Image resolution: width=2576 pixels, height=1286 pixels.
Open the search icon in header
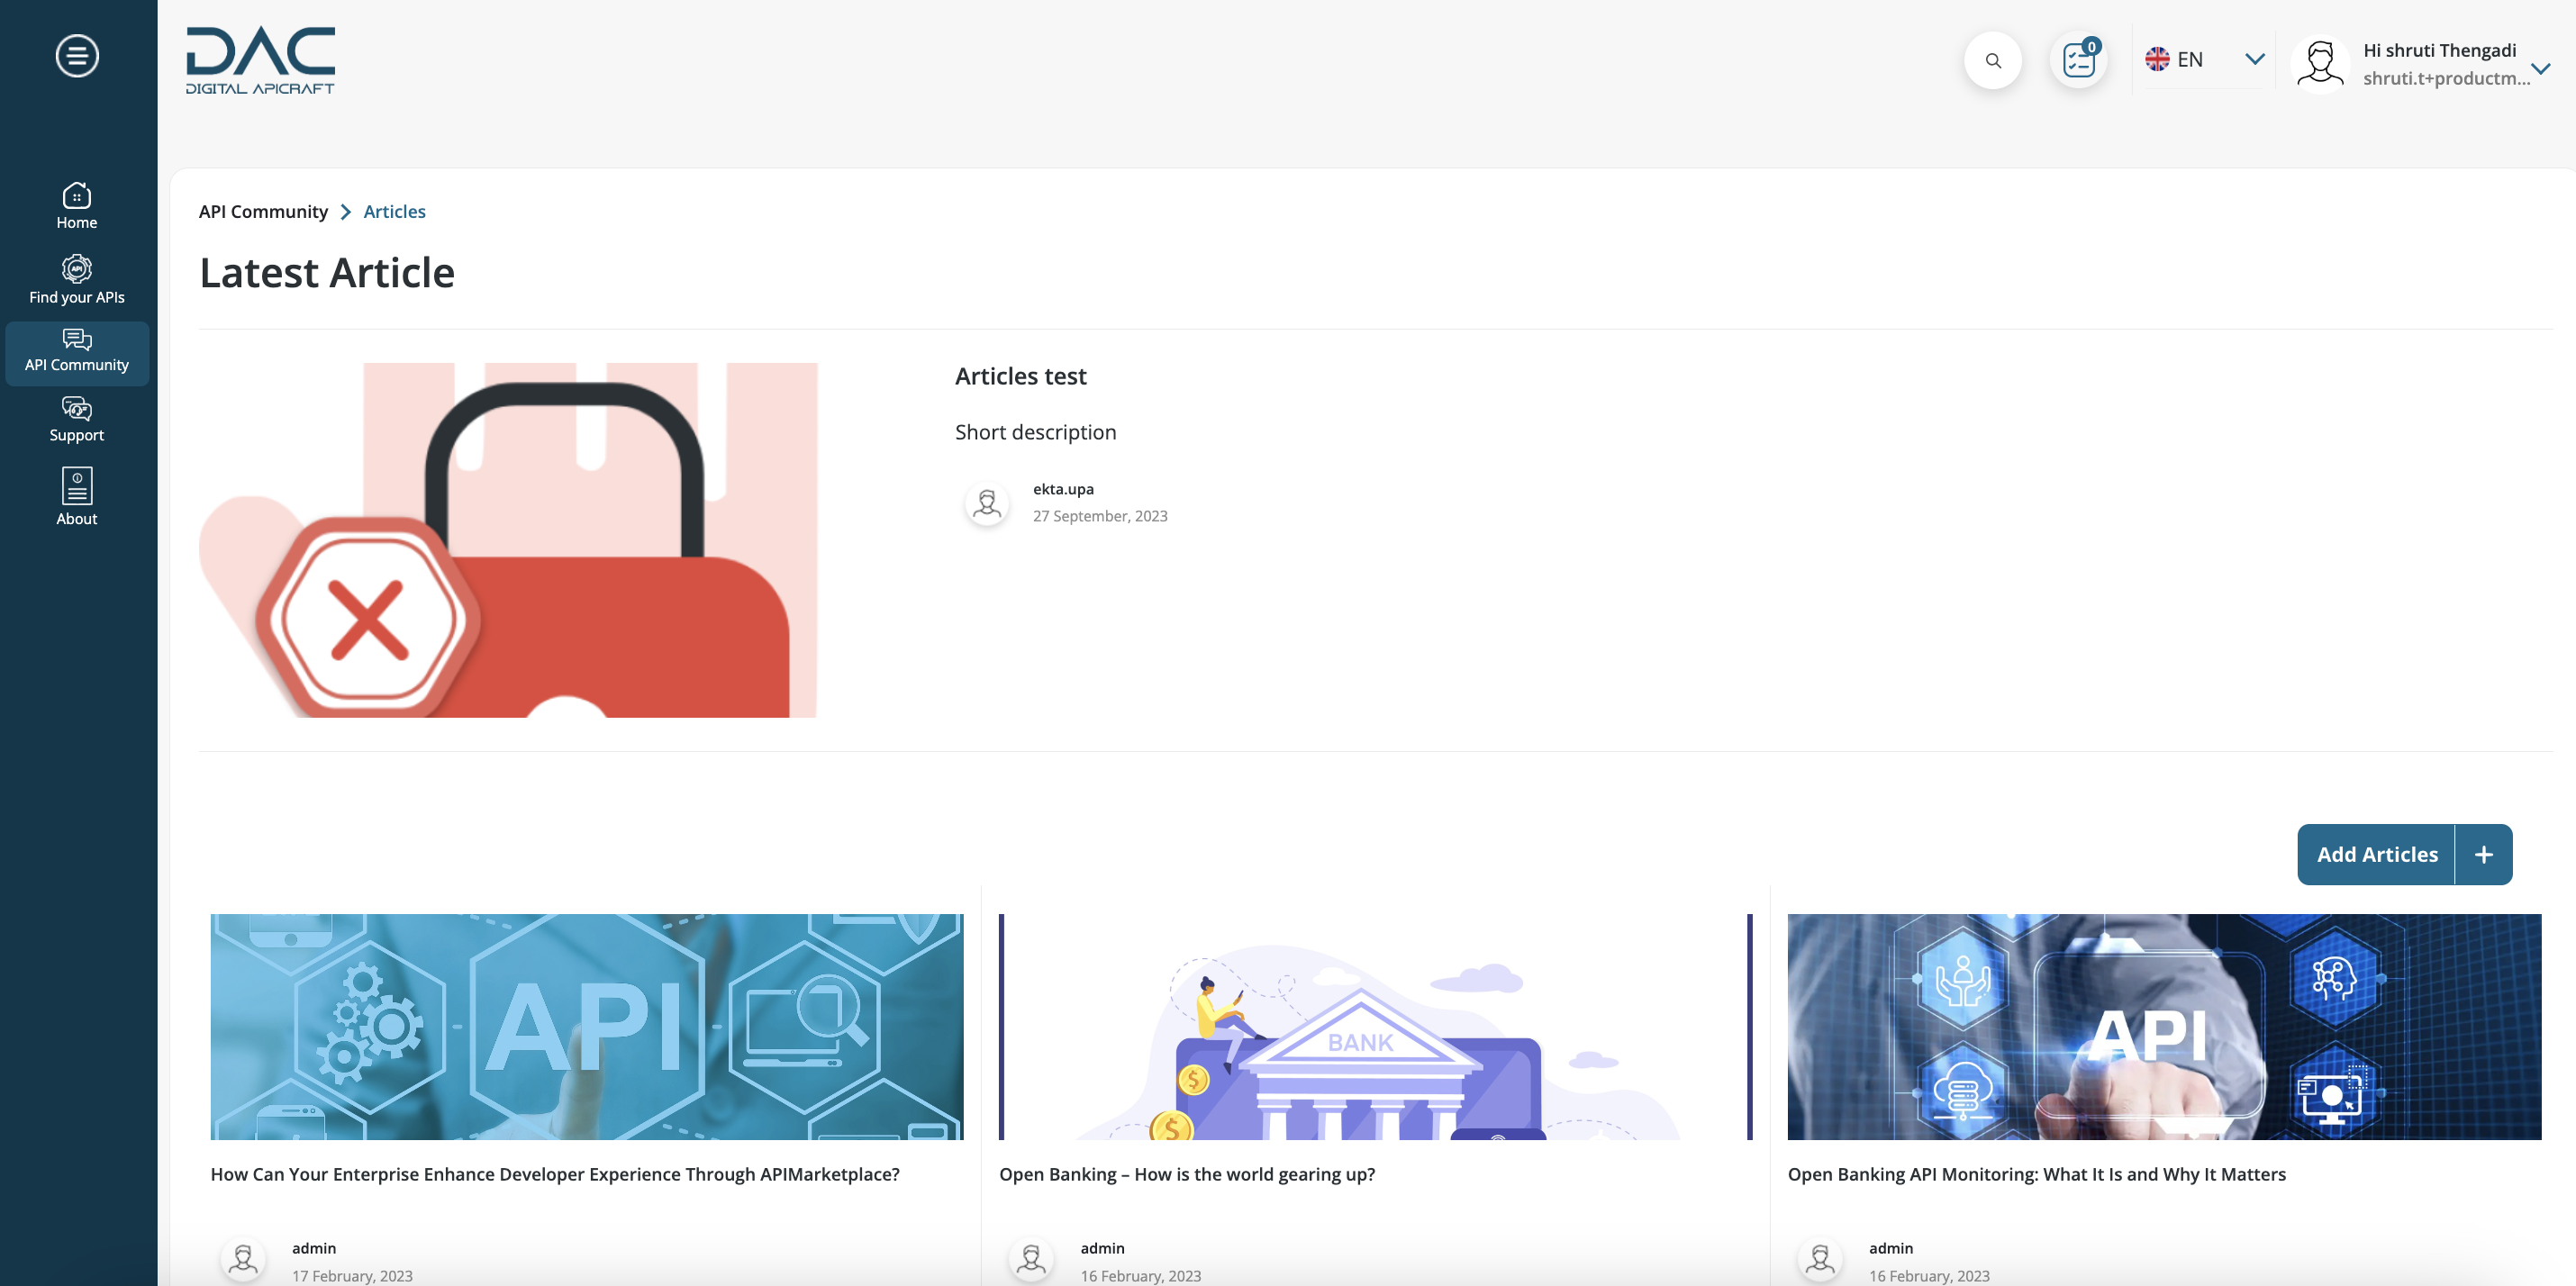pos(1992,59)
